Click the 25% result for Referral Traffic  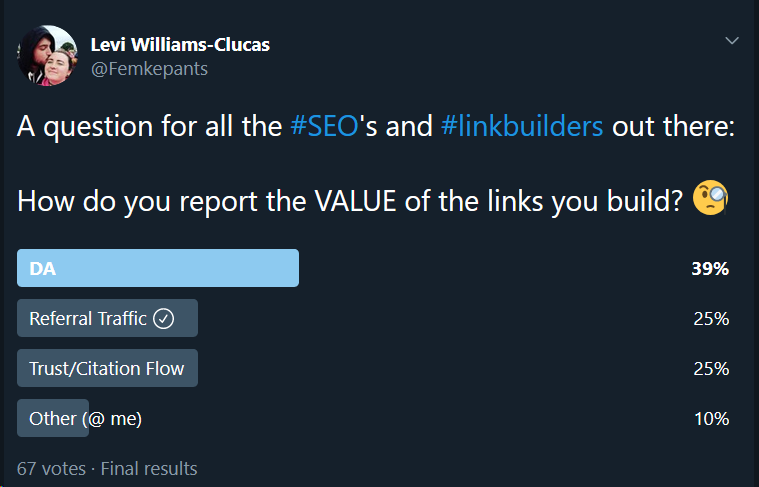point(711,319)
